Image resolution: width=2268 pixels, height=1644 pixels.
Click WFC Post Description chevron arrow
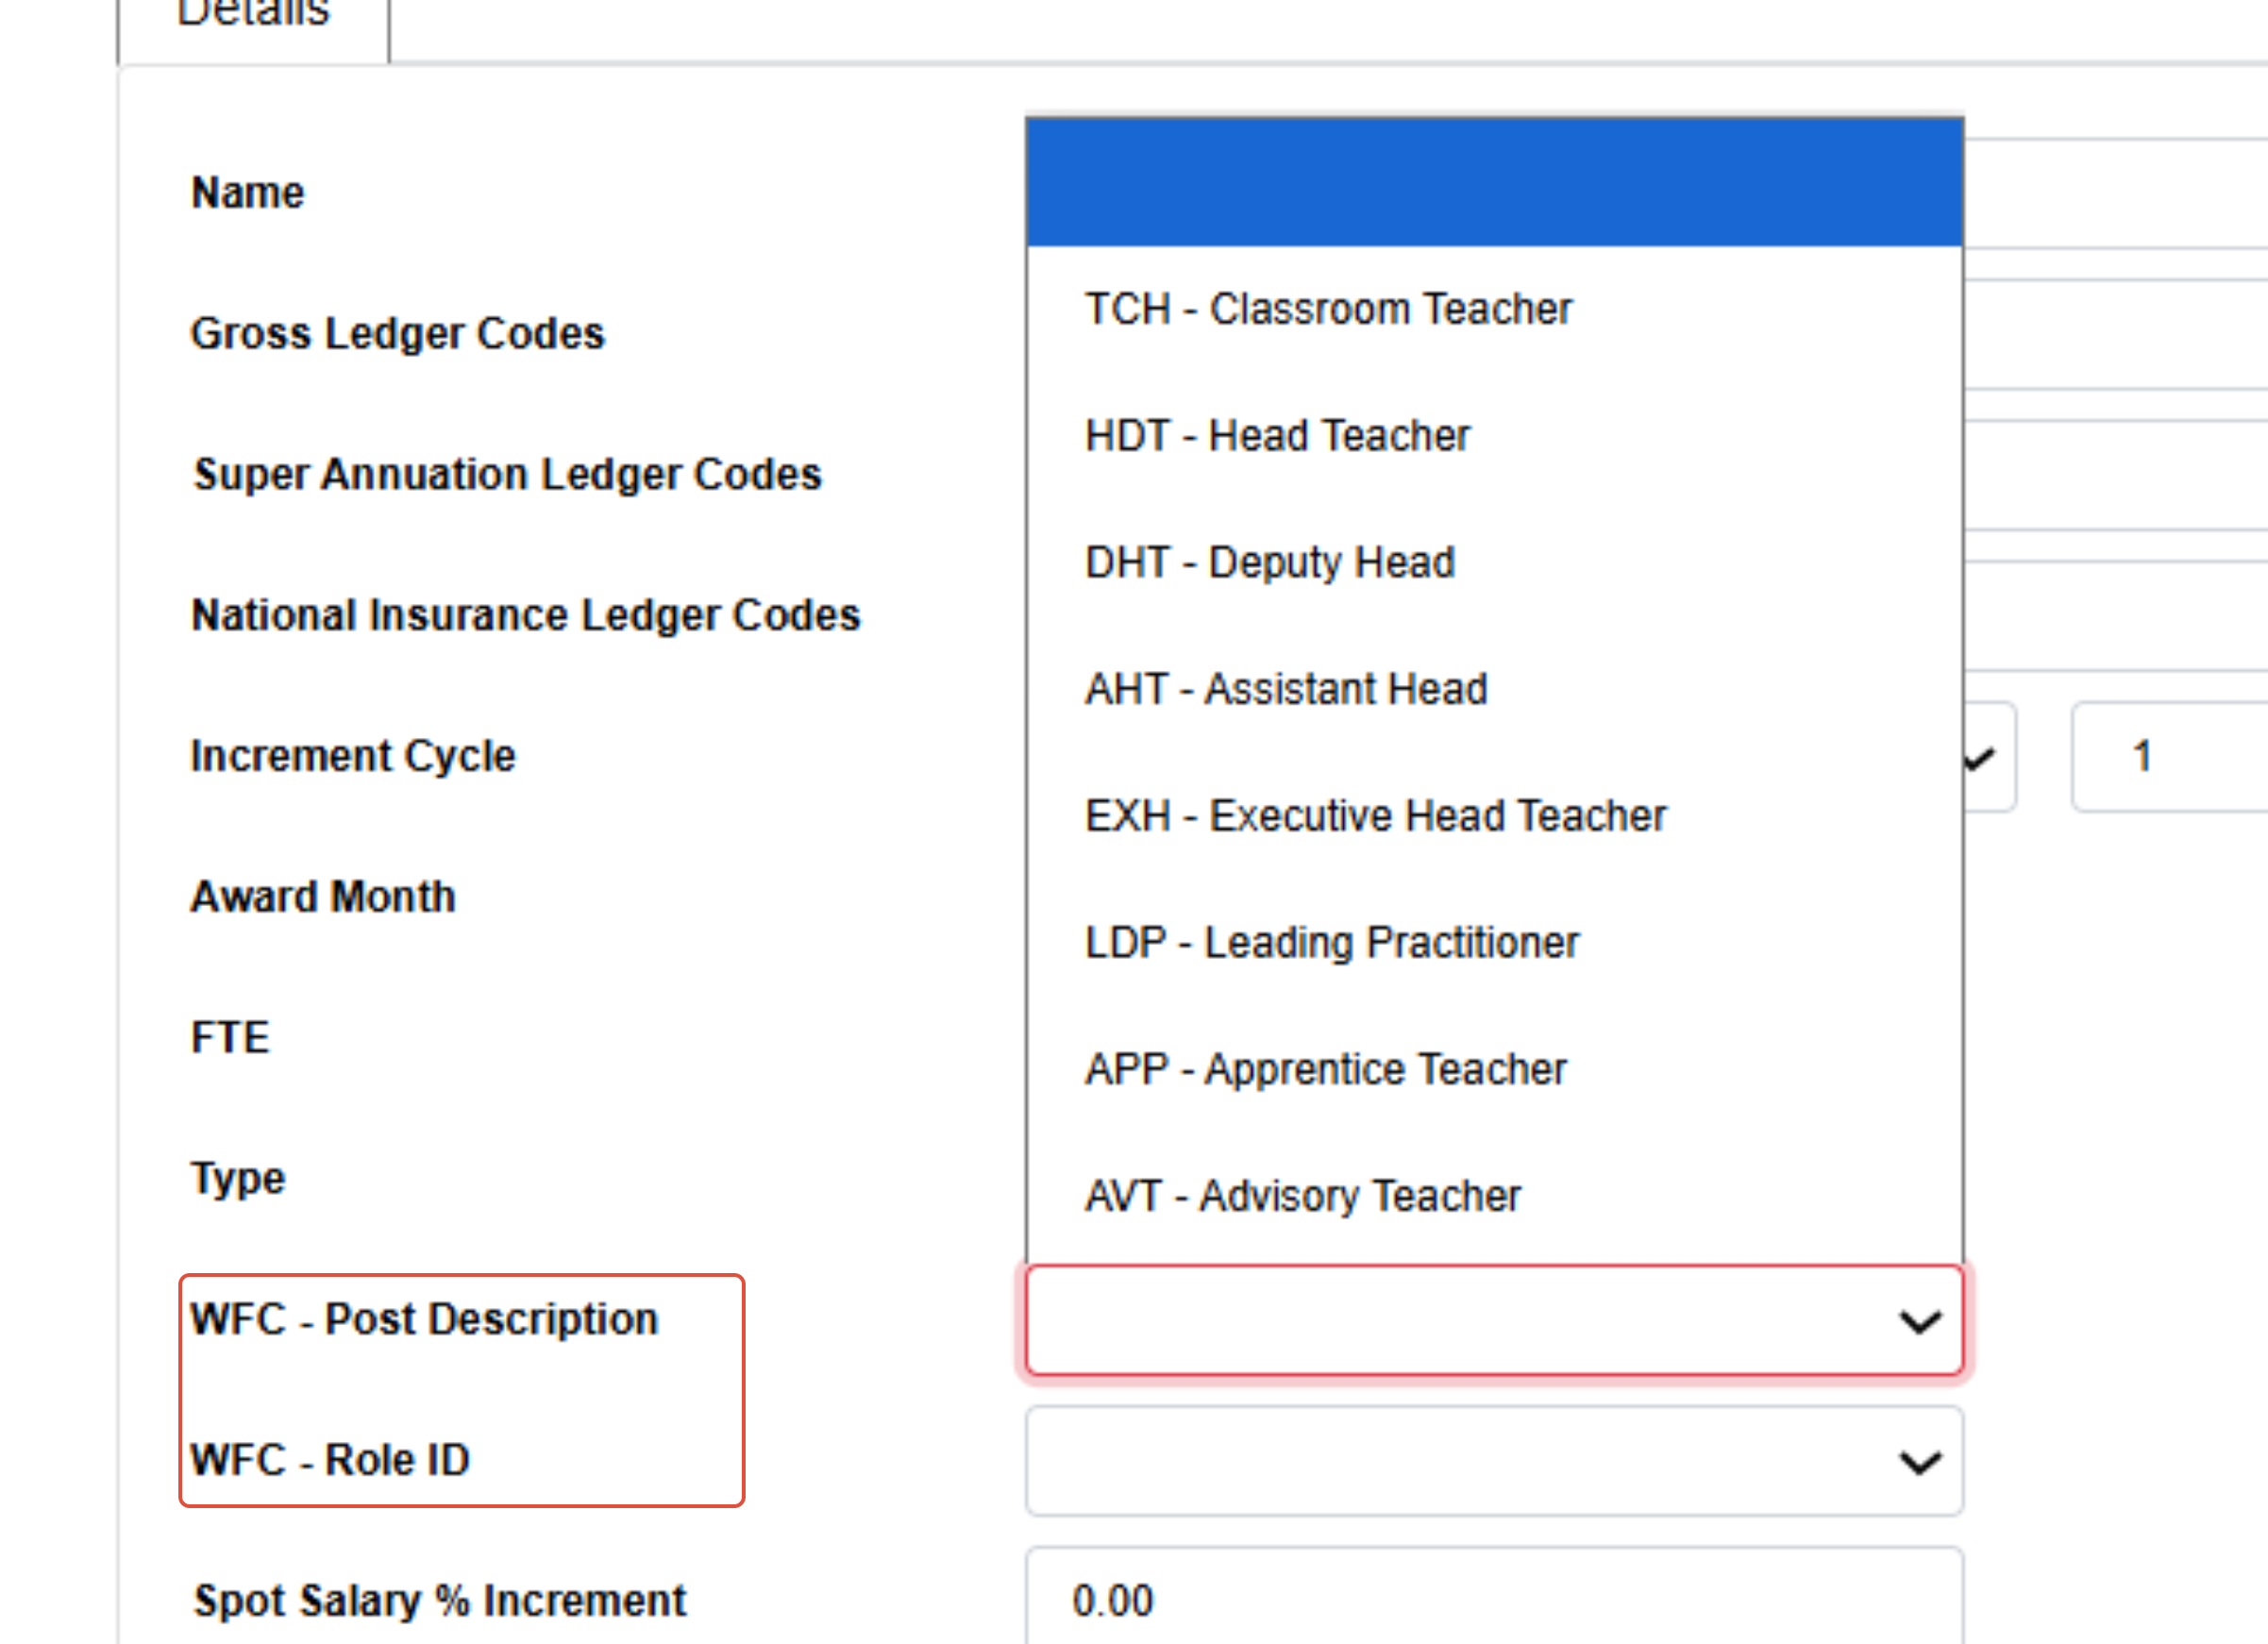1920,1323
